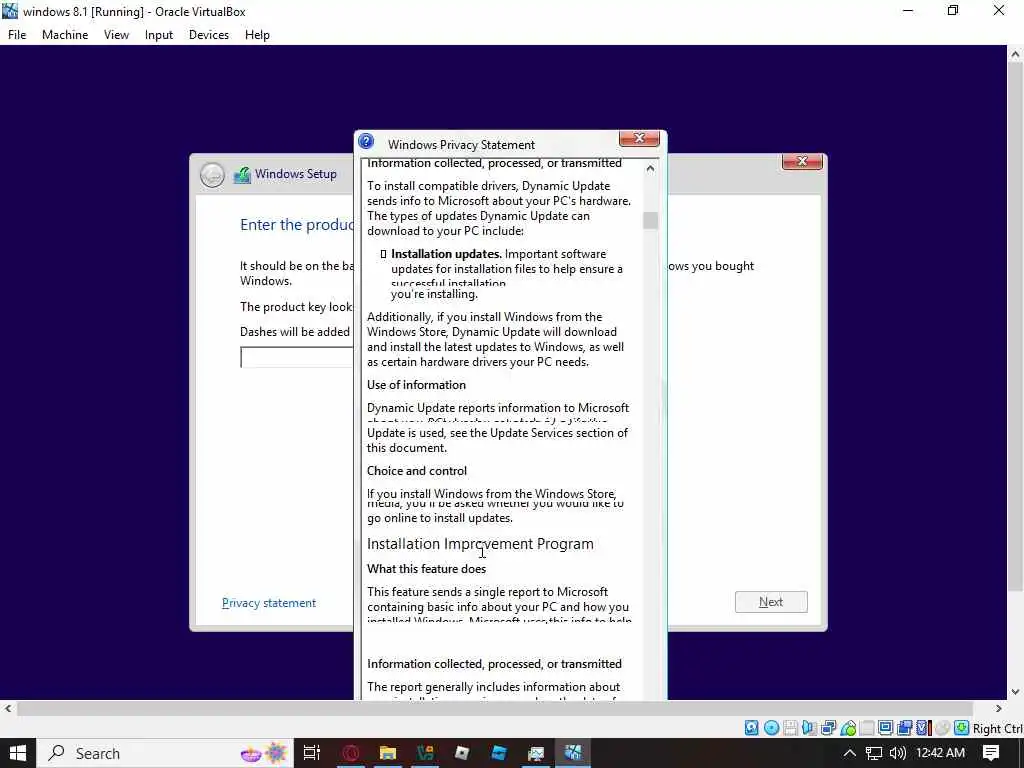Click the 'What this feature does' heading

click(426, 569)
